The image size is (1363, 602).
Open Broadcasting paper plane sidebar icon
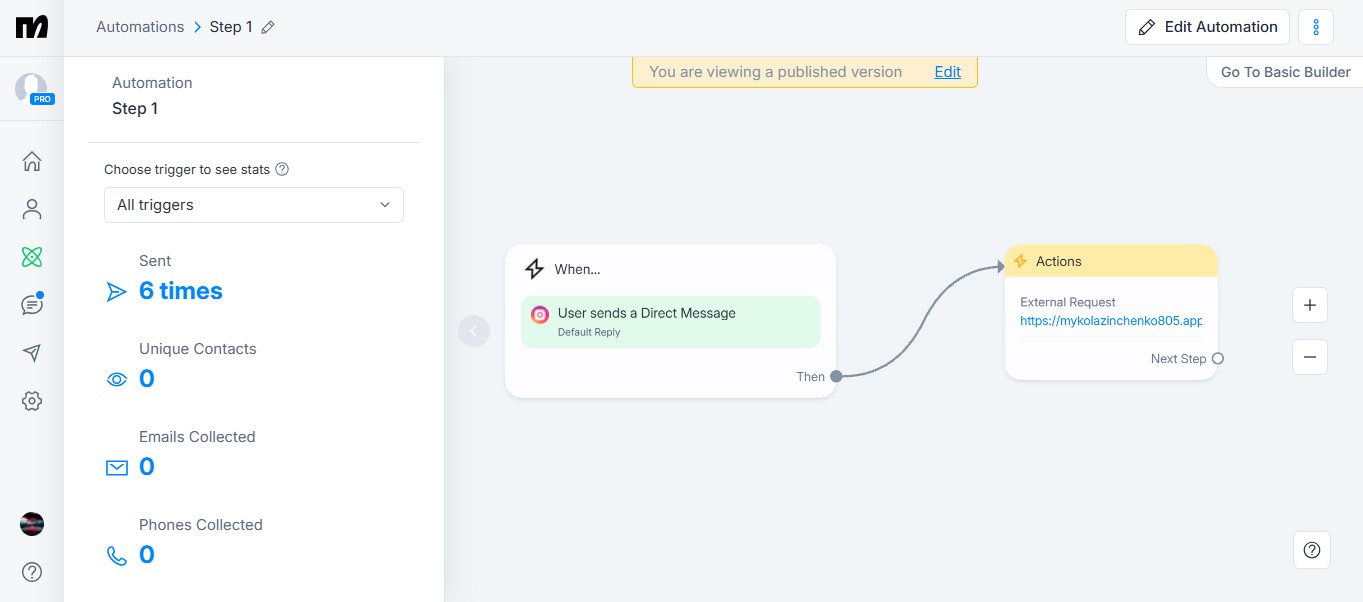click(32, 353)
